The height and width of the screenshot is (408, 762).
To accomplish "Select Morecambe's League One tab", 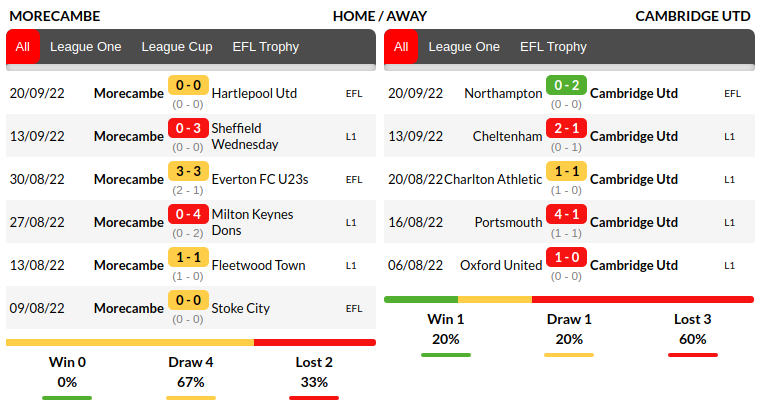I will point(85,47).
